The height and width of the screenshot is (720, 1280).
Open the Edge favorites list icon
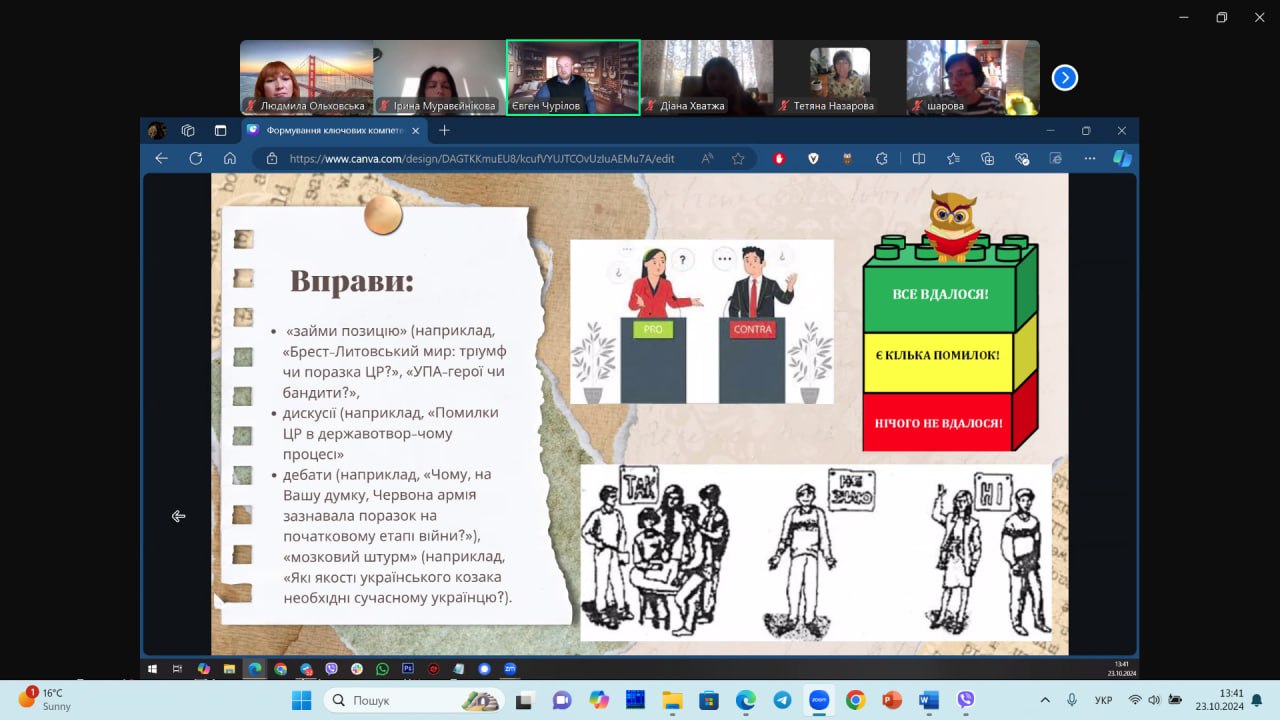953,158
